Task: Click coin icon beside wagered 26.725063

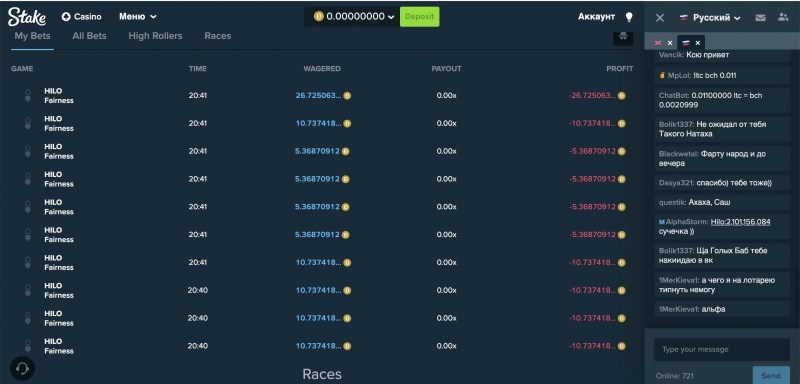Action: 347,95
